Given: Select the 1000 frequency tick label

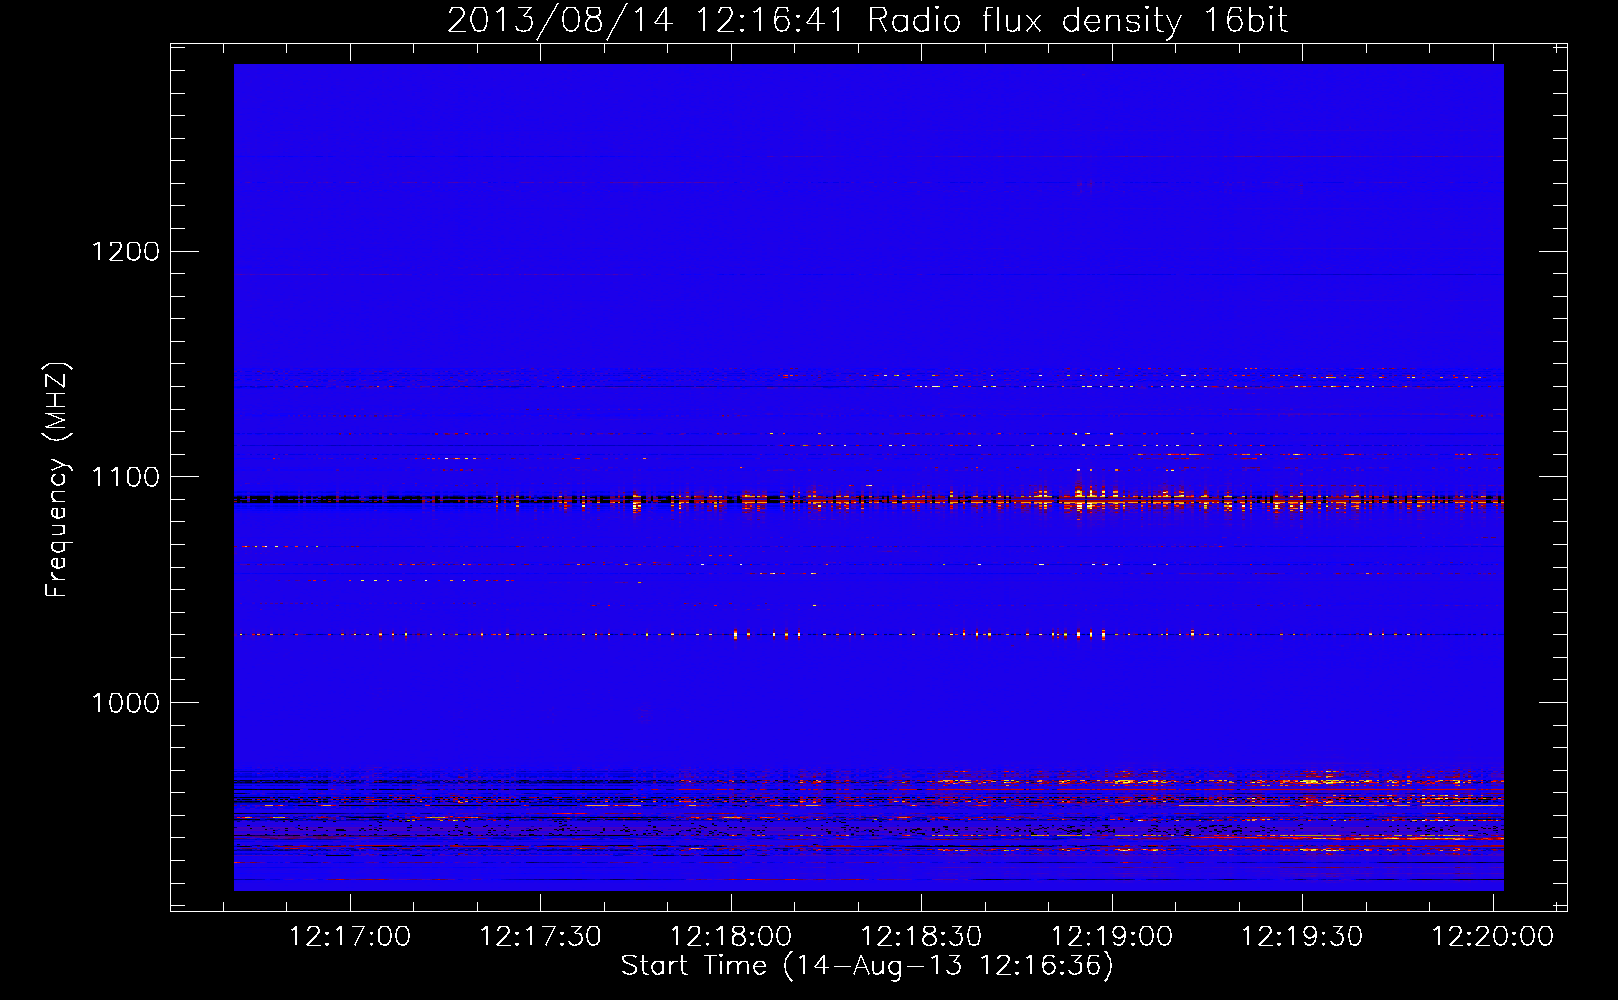Looking at the screenshot, I should (125, 703).
